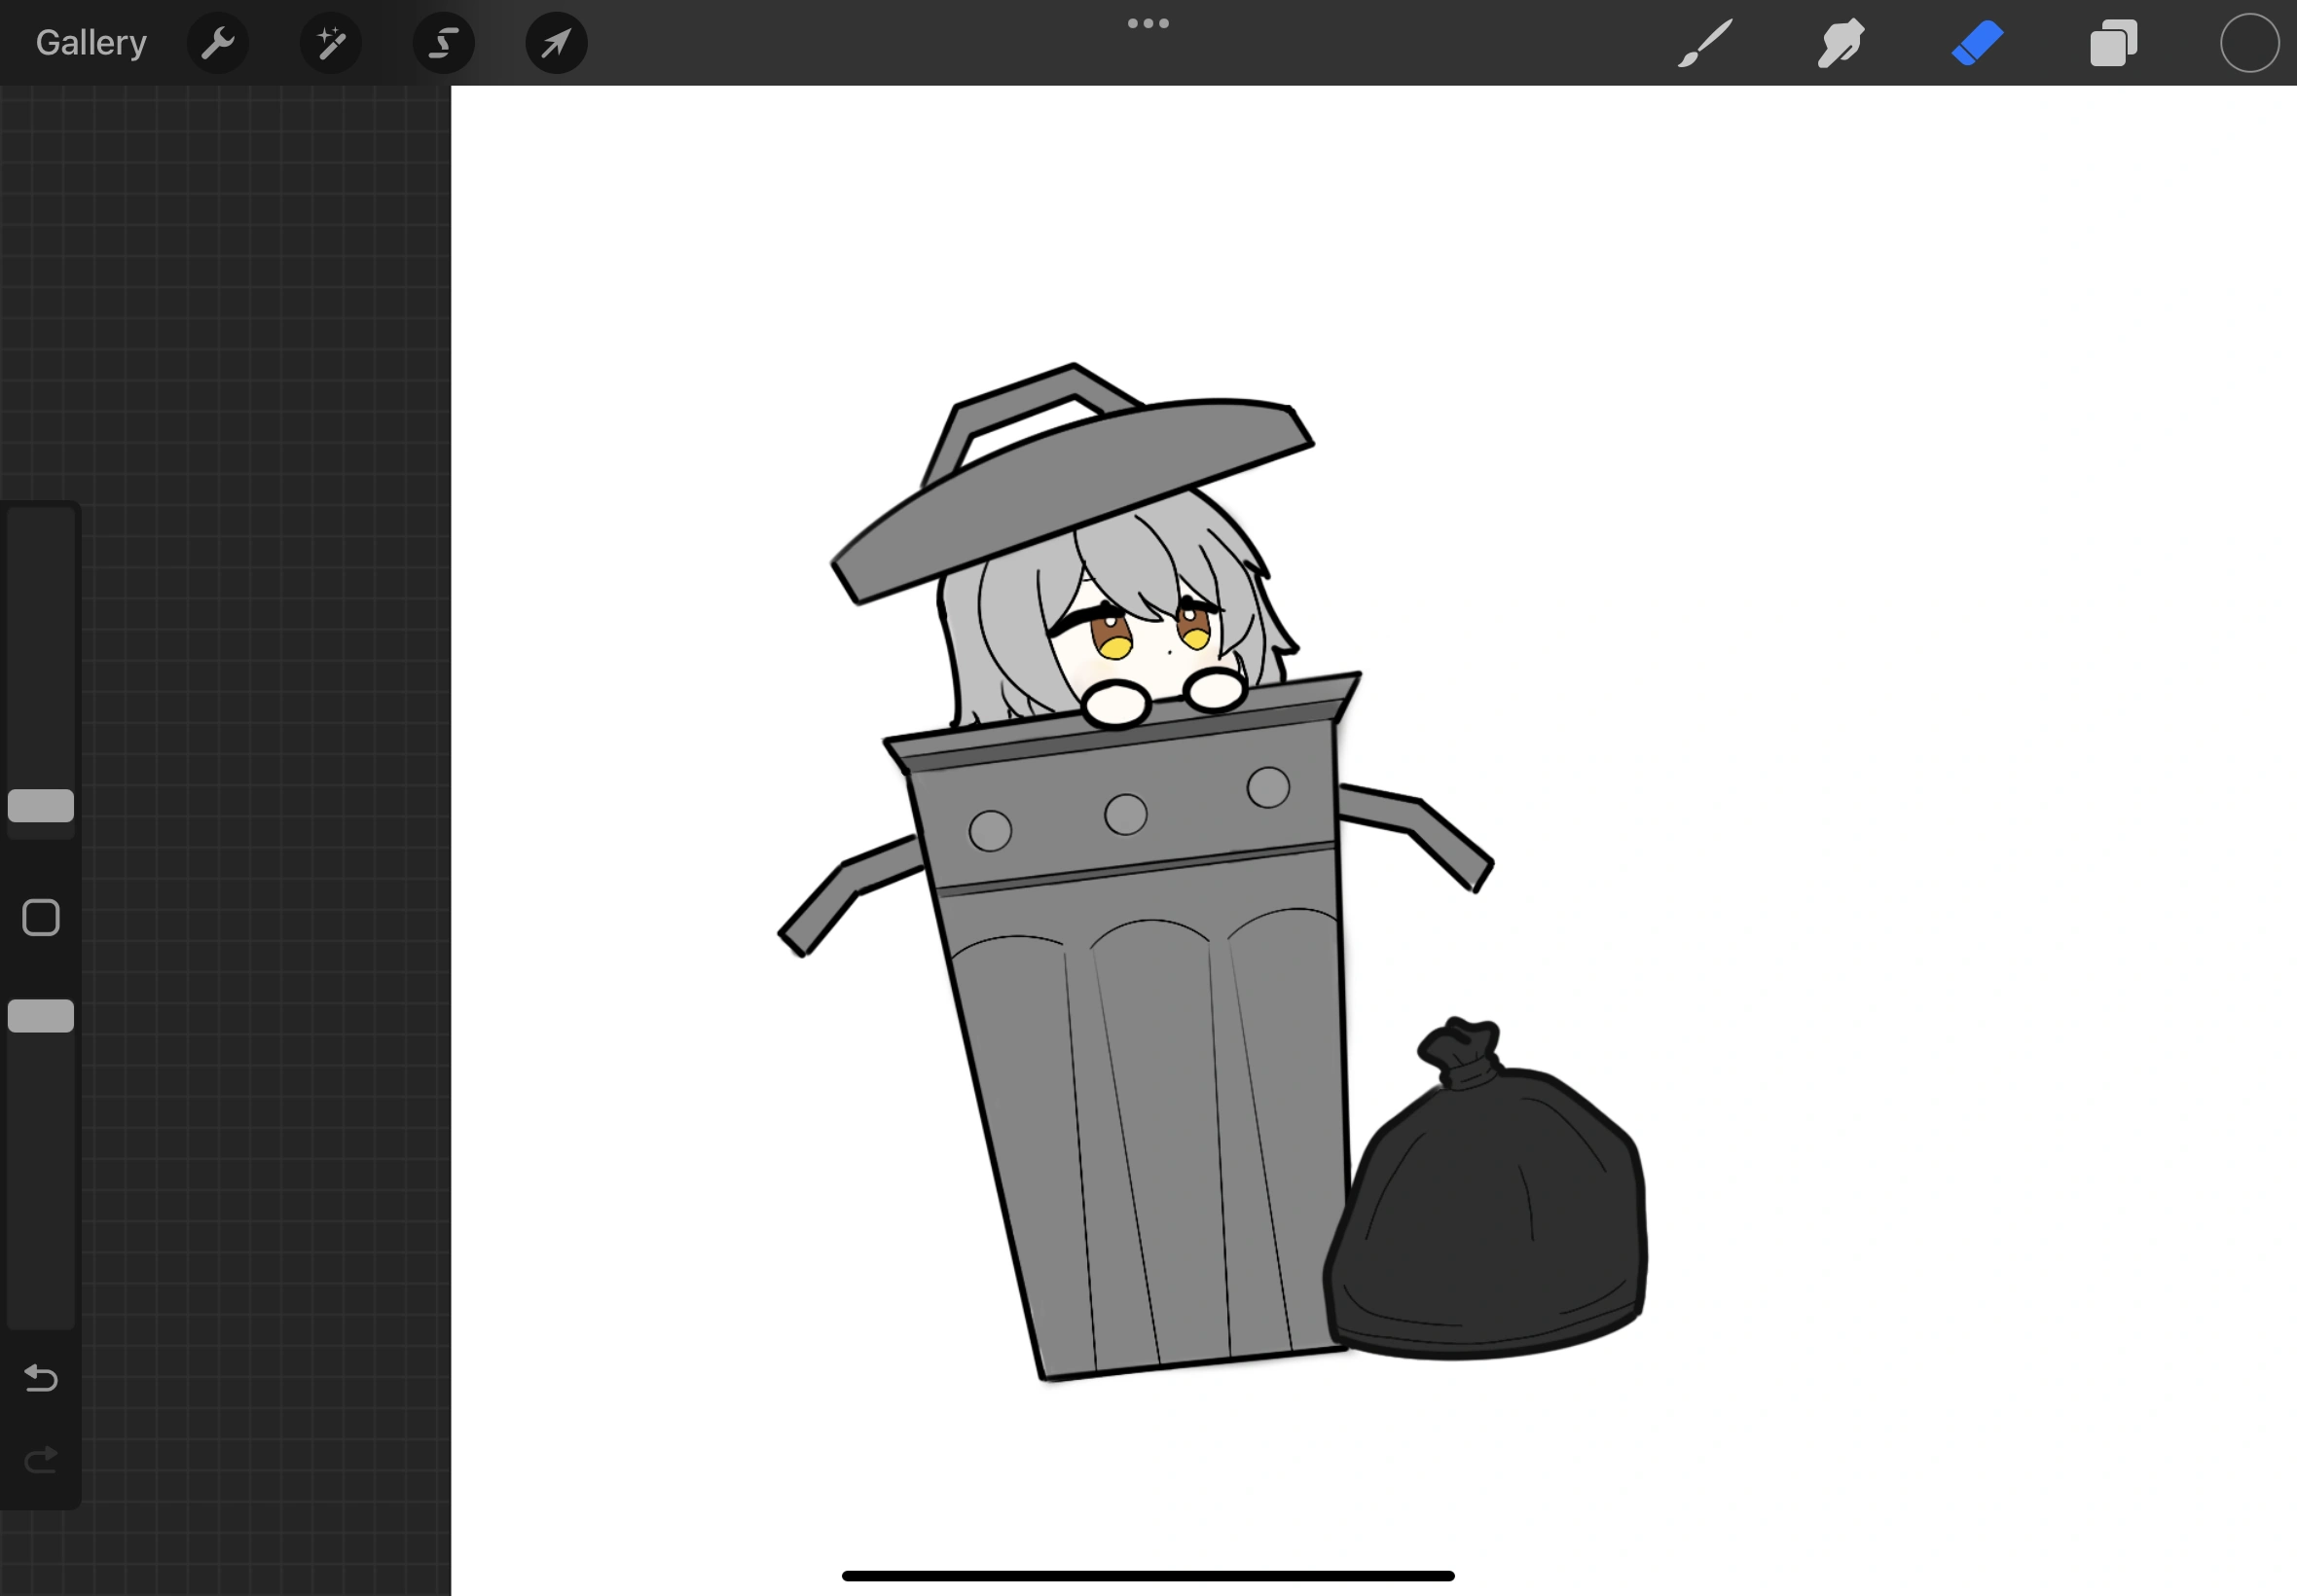The image size is (2297, 1596).
Task: Activate the Transform arrow tool
Action: (x=556, y=43)
